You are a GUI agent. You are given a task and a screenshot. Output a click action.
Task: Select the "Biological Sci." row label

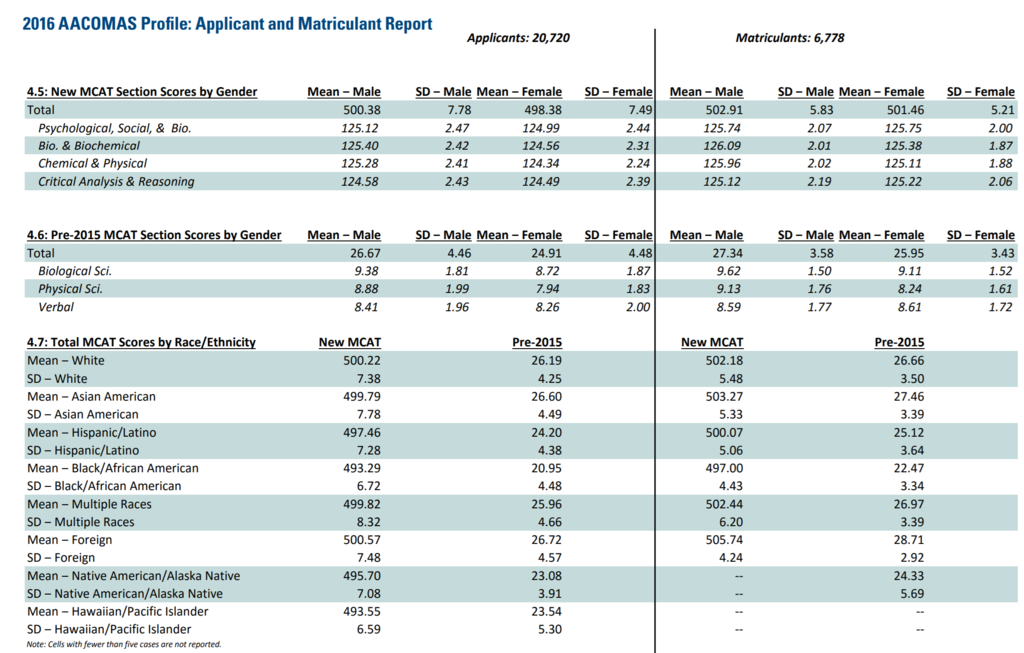click(74, 271)
